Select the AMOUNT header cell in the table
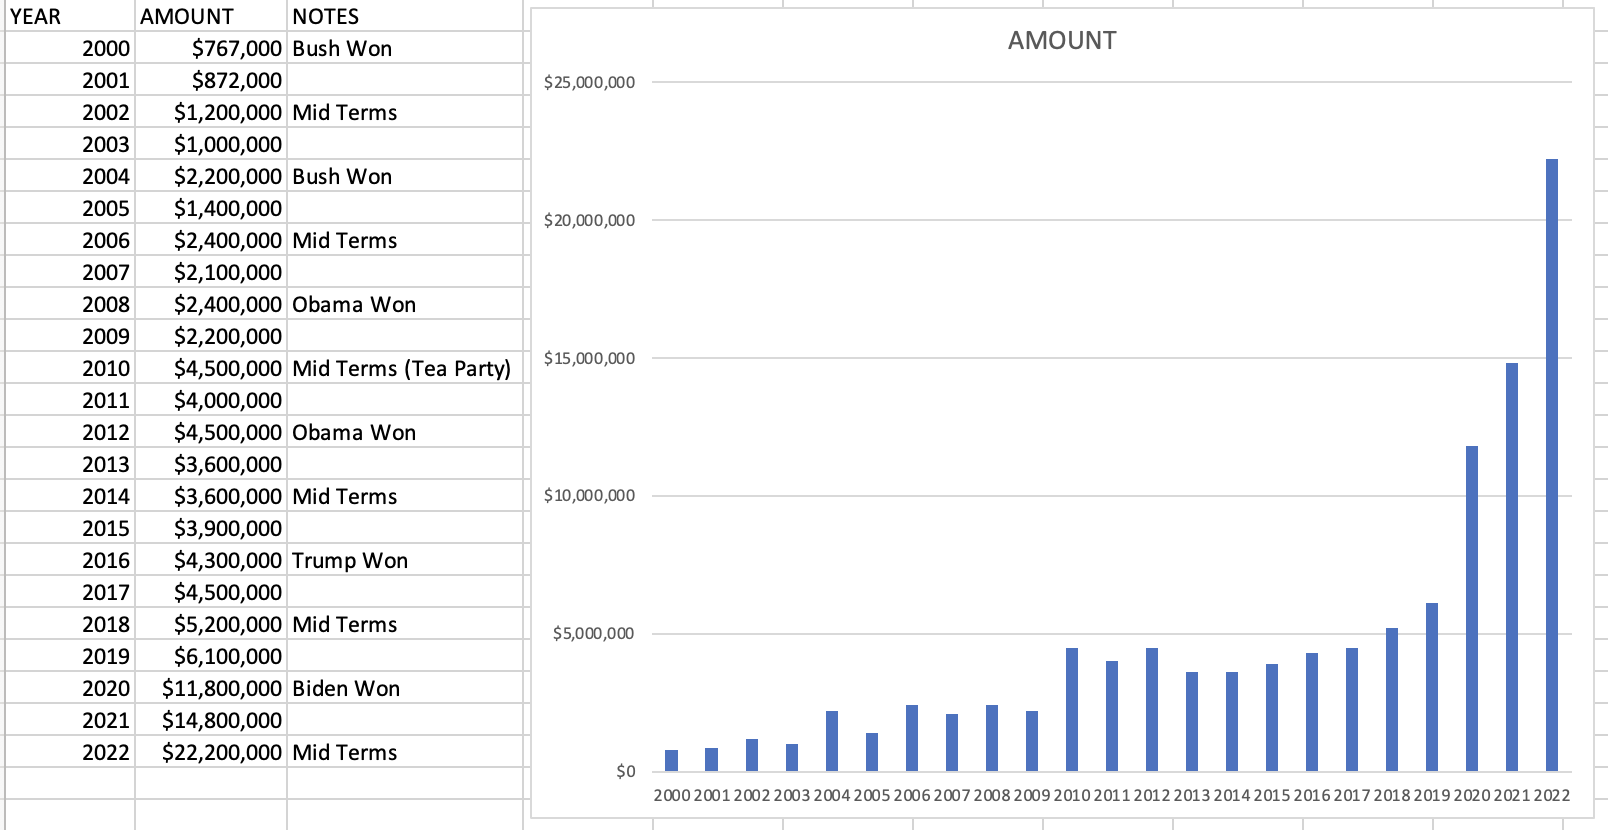Screen dimensions: 1608x830 tap(210, 16)
